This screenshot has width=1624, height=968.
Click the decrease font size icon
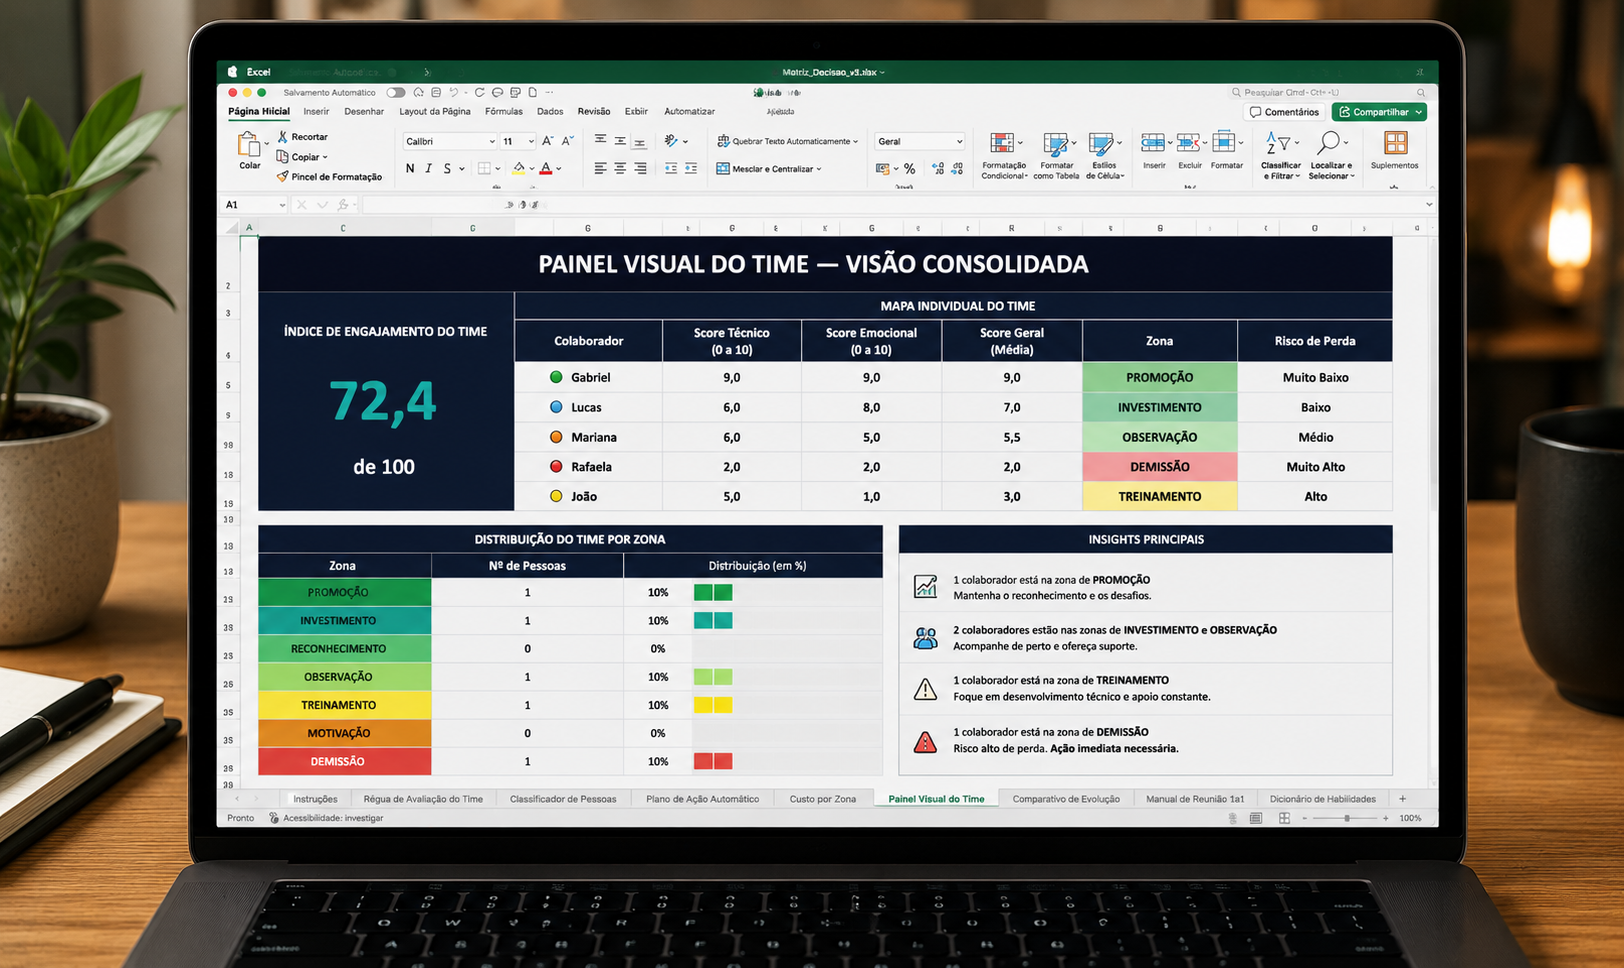(x=567, y=141)
